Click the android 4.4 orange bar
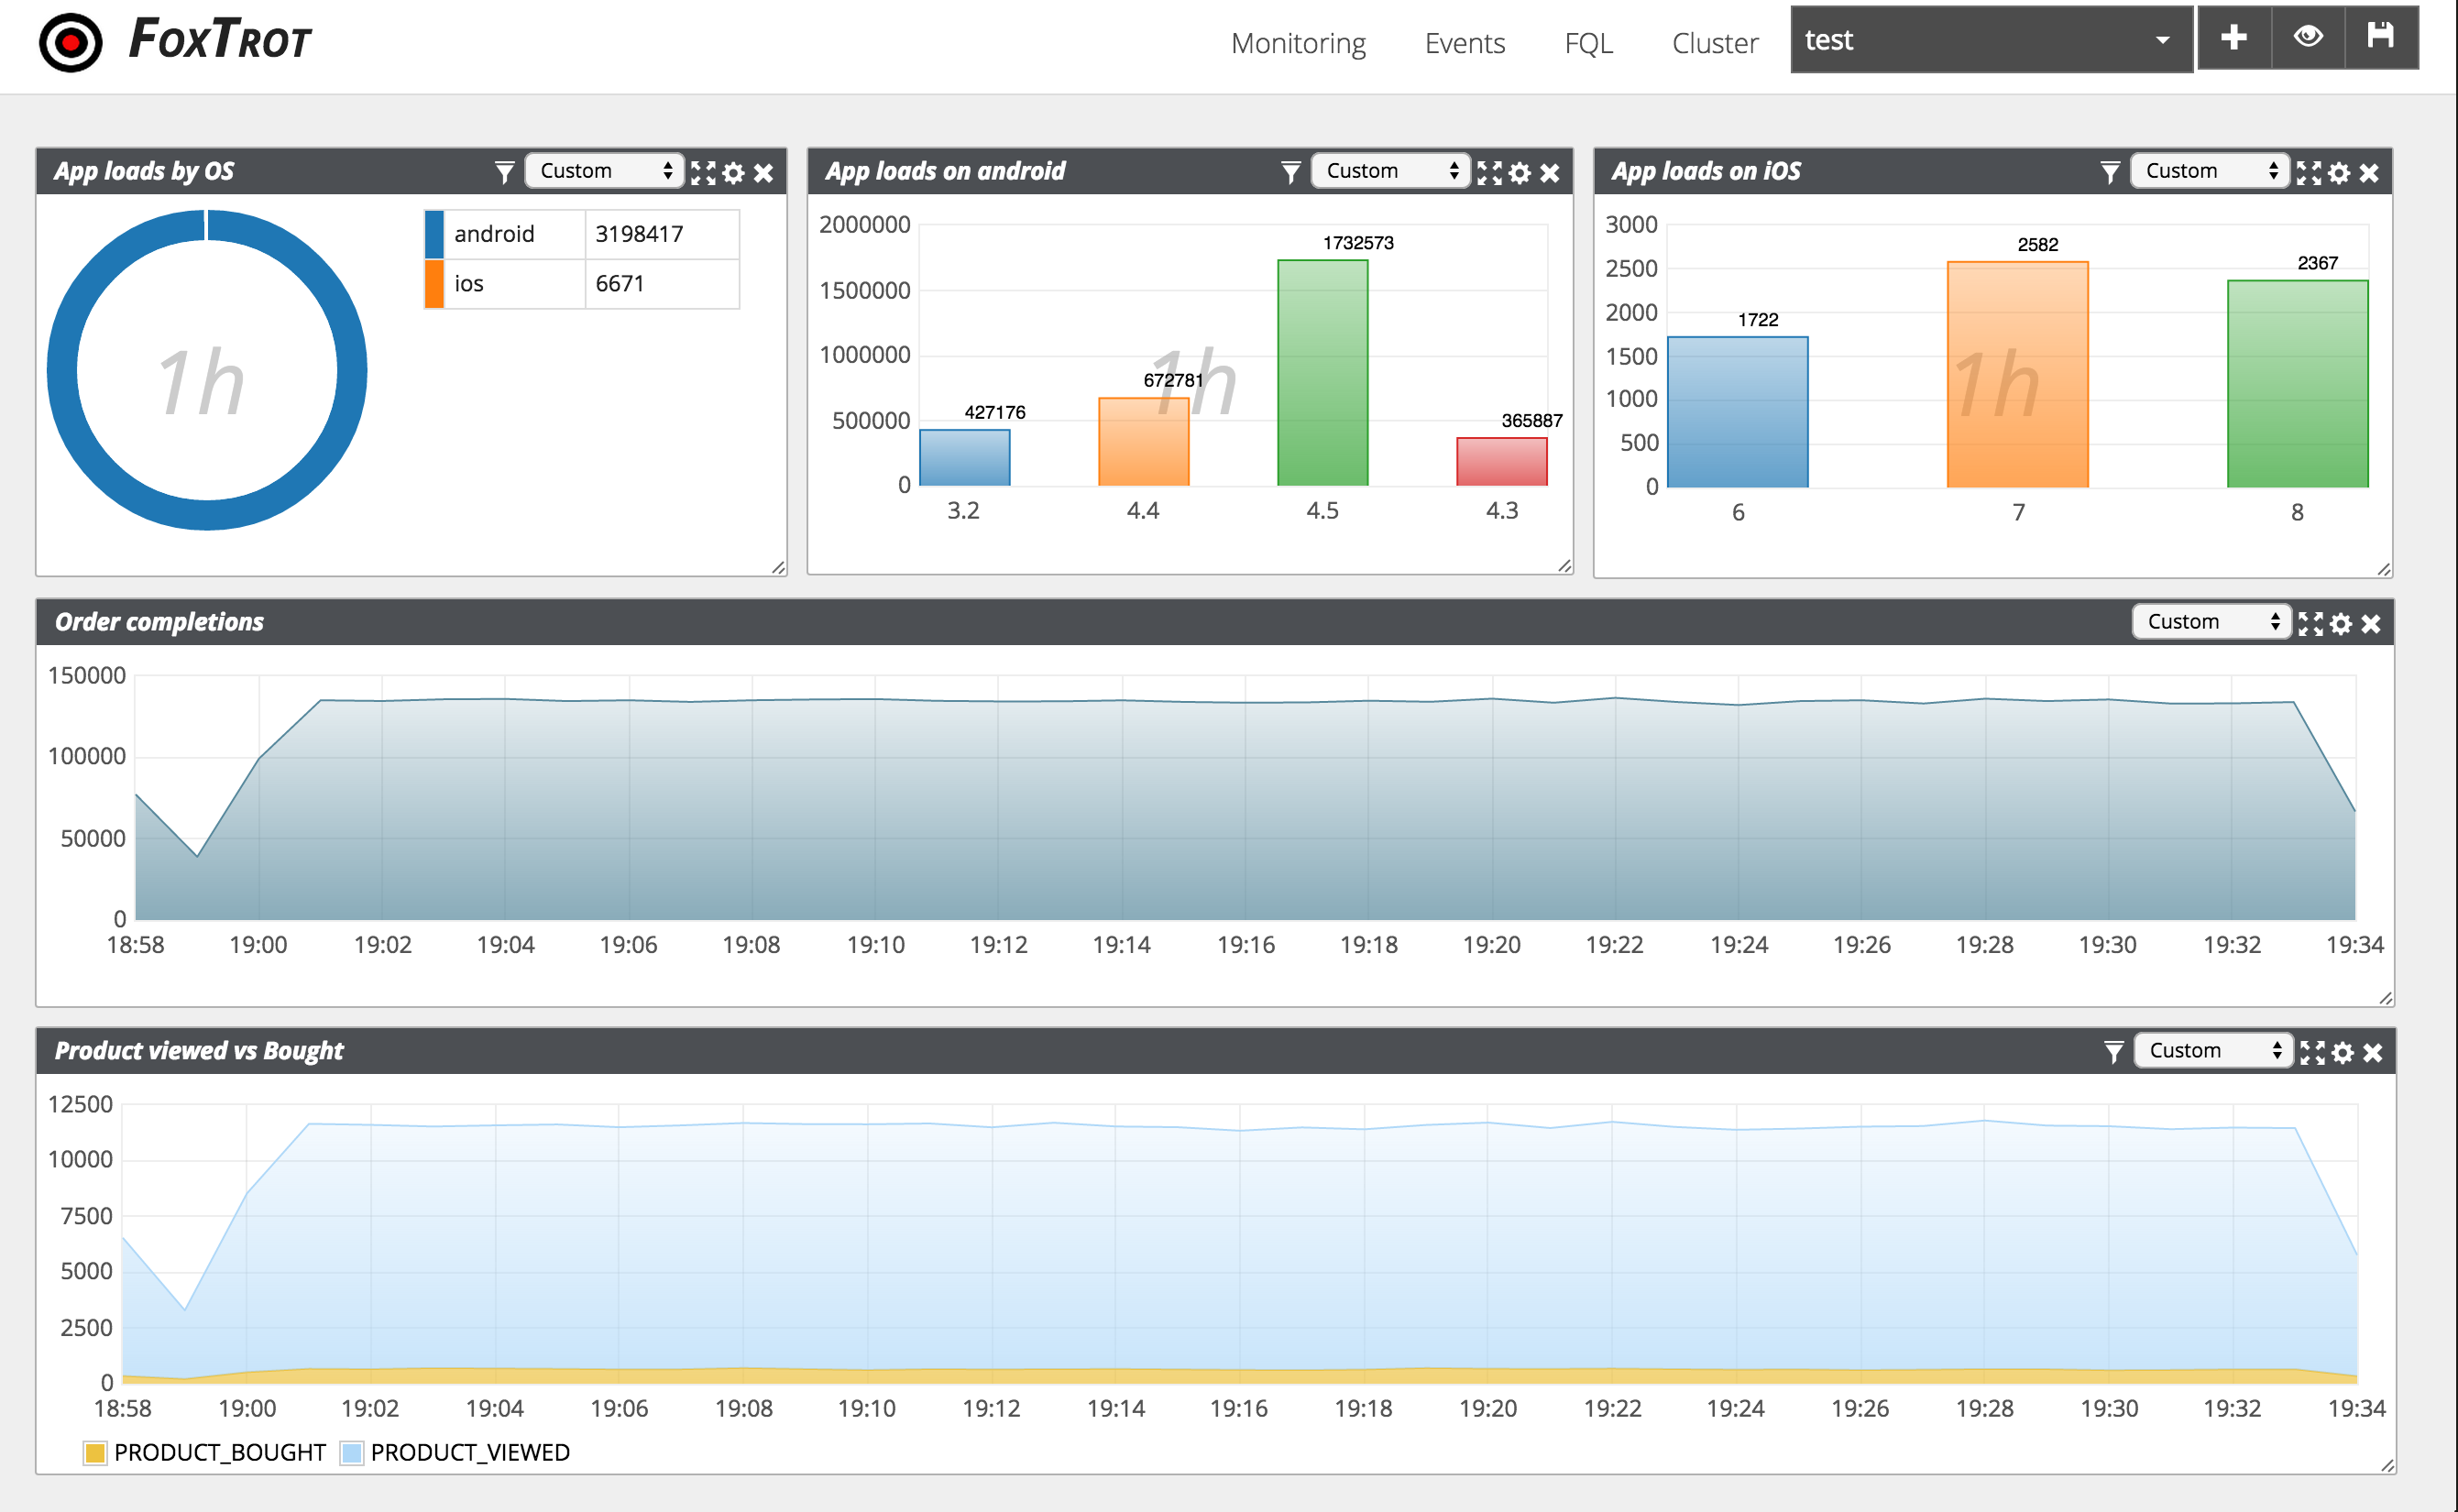 pos(1143,442)
